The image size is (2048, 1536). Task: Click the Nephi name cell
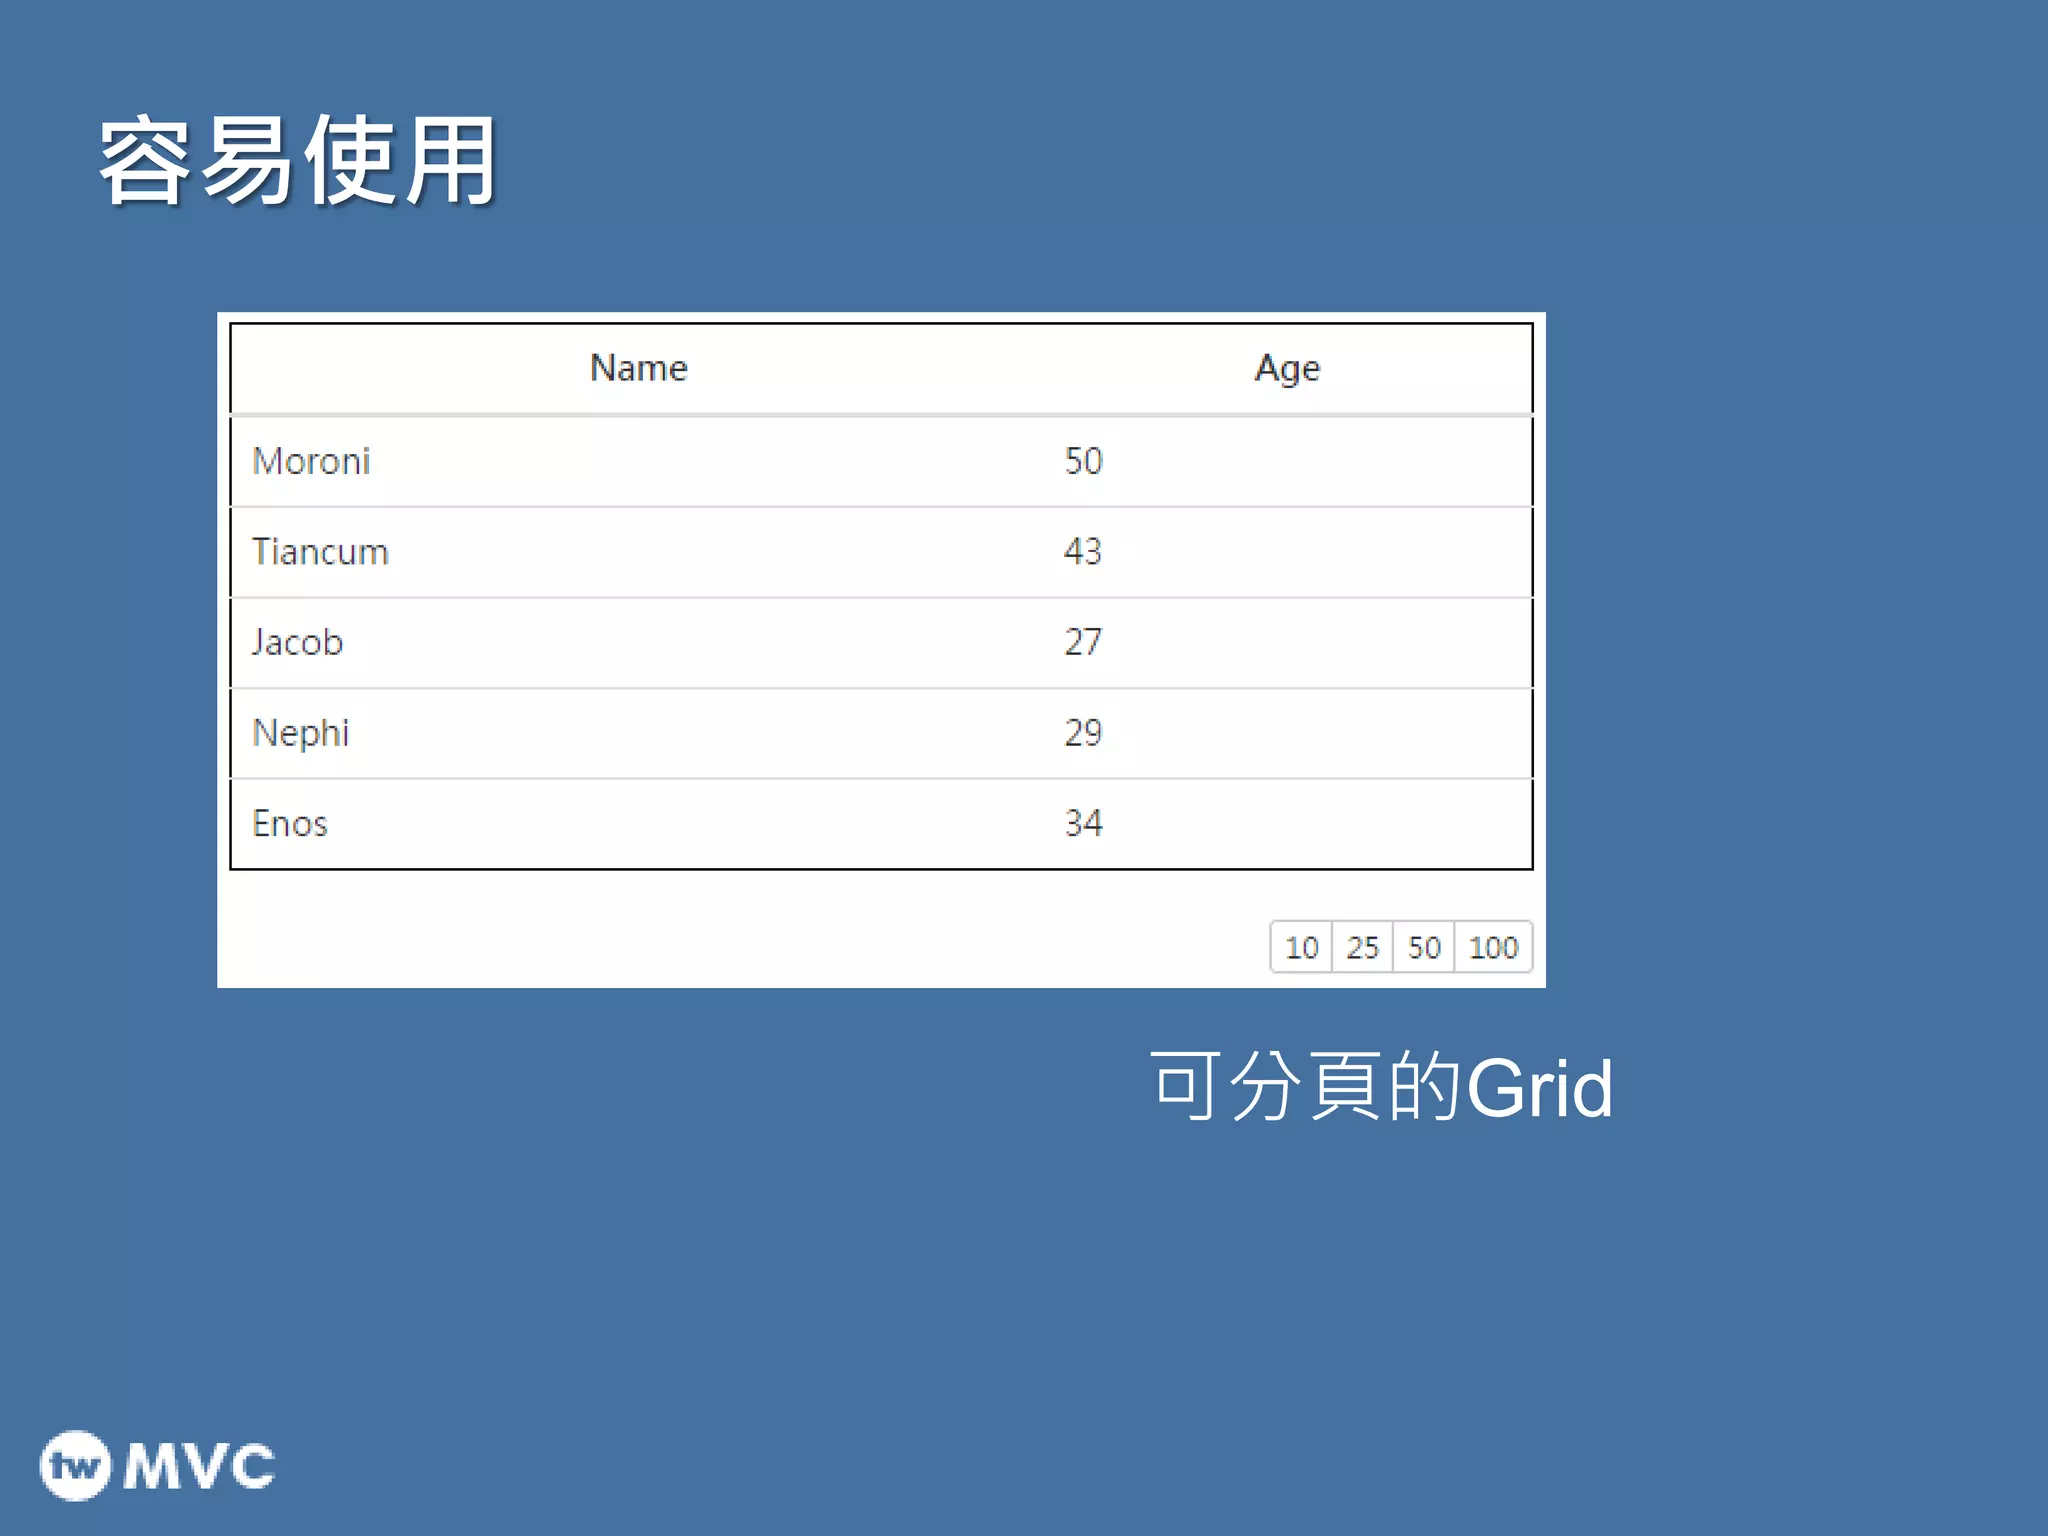point(638,733)
